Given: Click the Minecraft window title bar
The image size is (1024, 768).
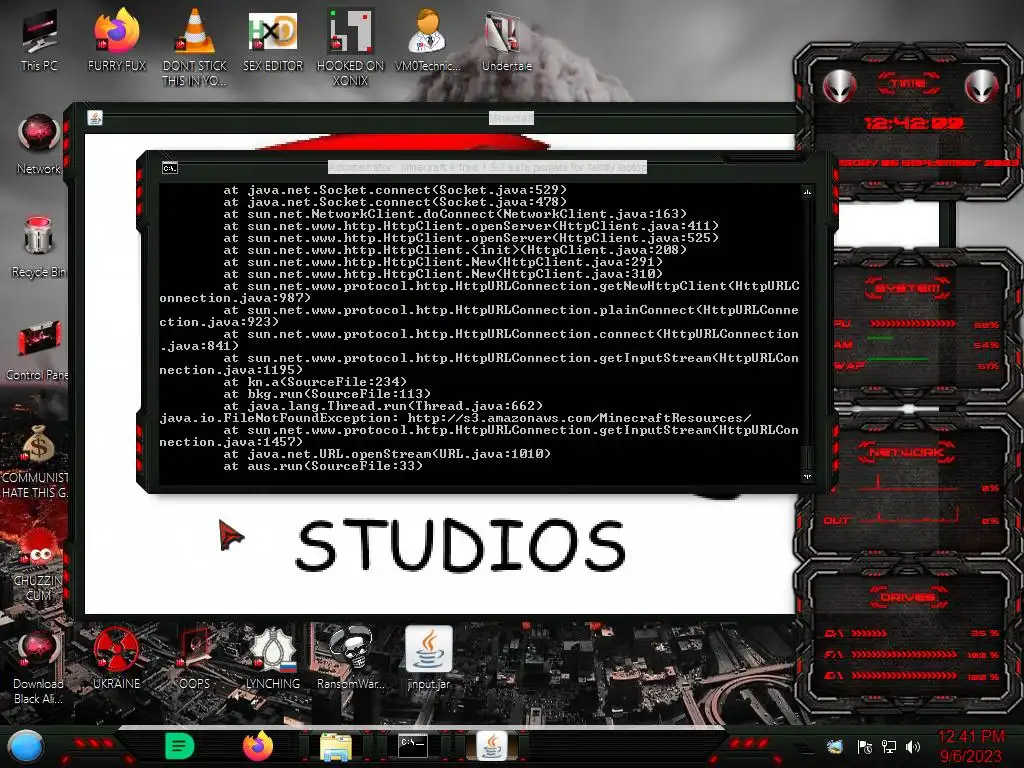Looking at the screenshot, I should click(511, 118).
